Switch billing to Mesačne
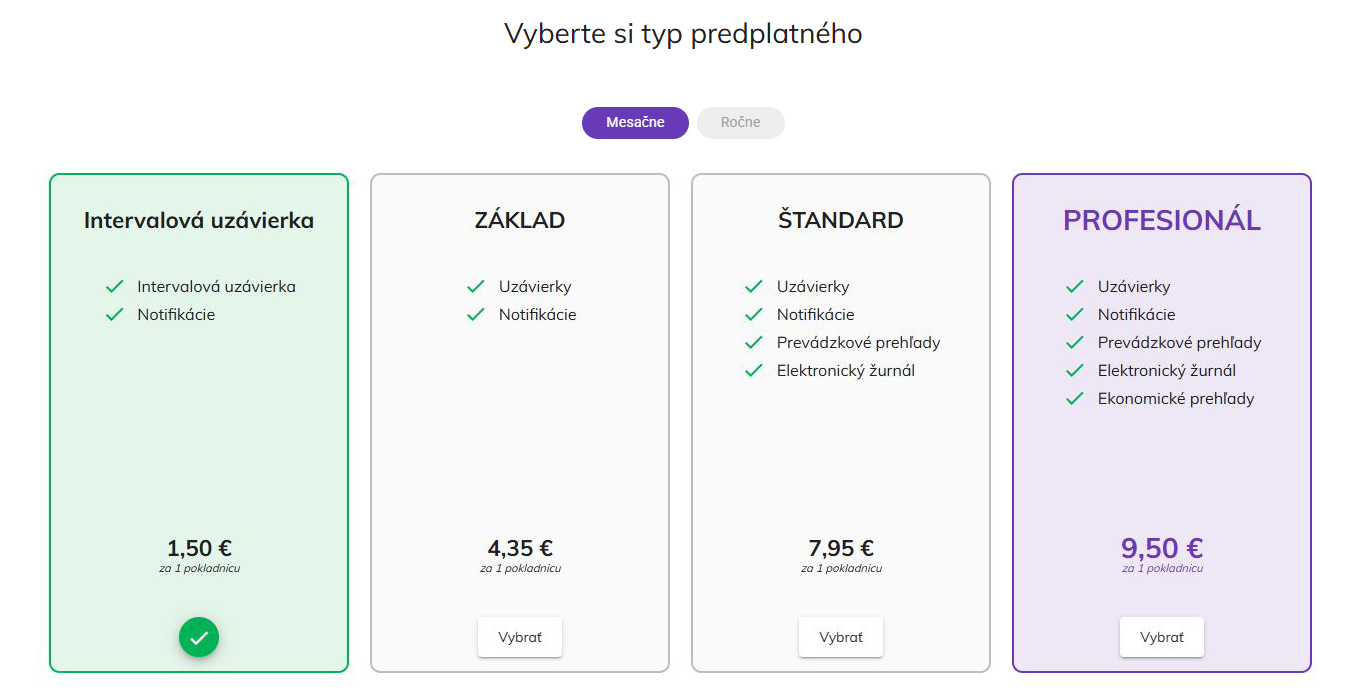 pos(635,123)
